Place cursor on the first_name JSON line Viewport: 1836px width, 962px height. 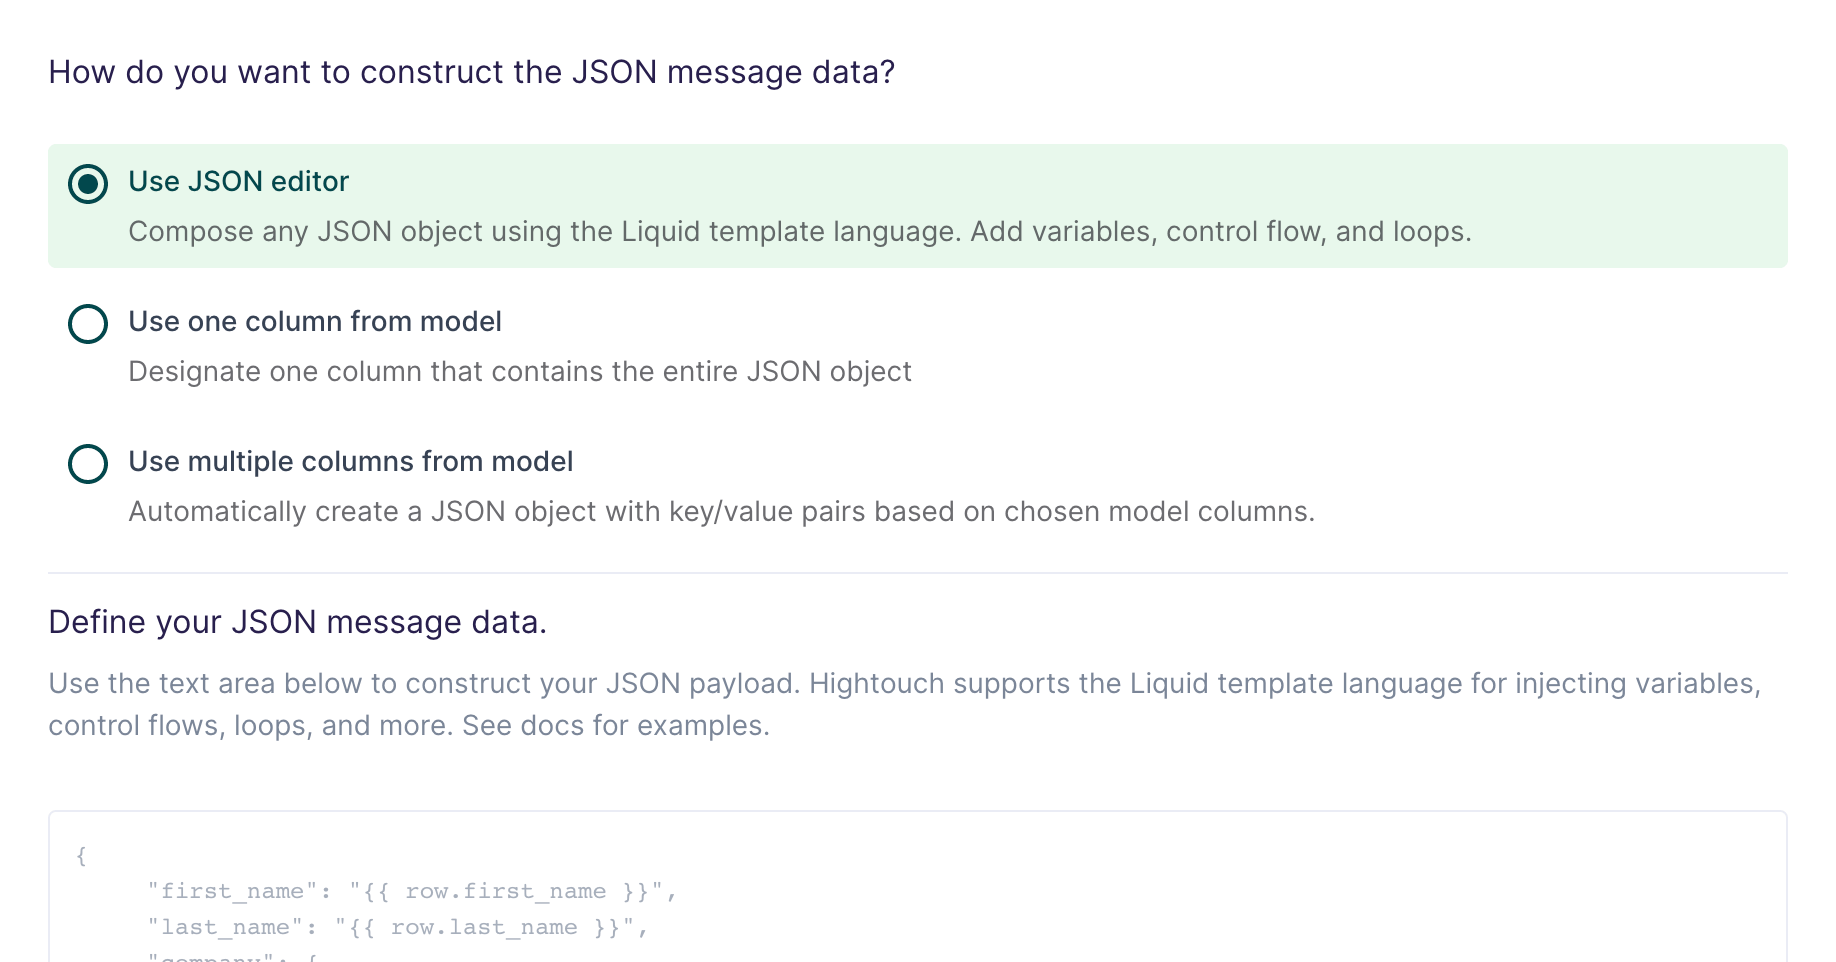point(410,890)
